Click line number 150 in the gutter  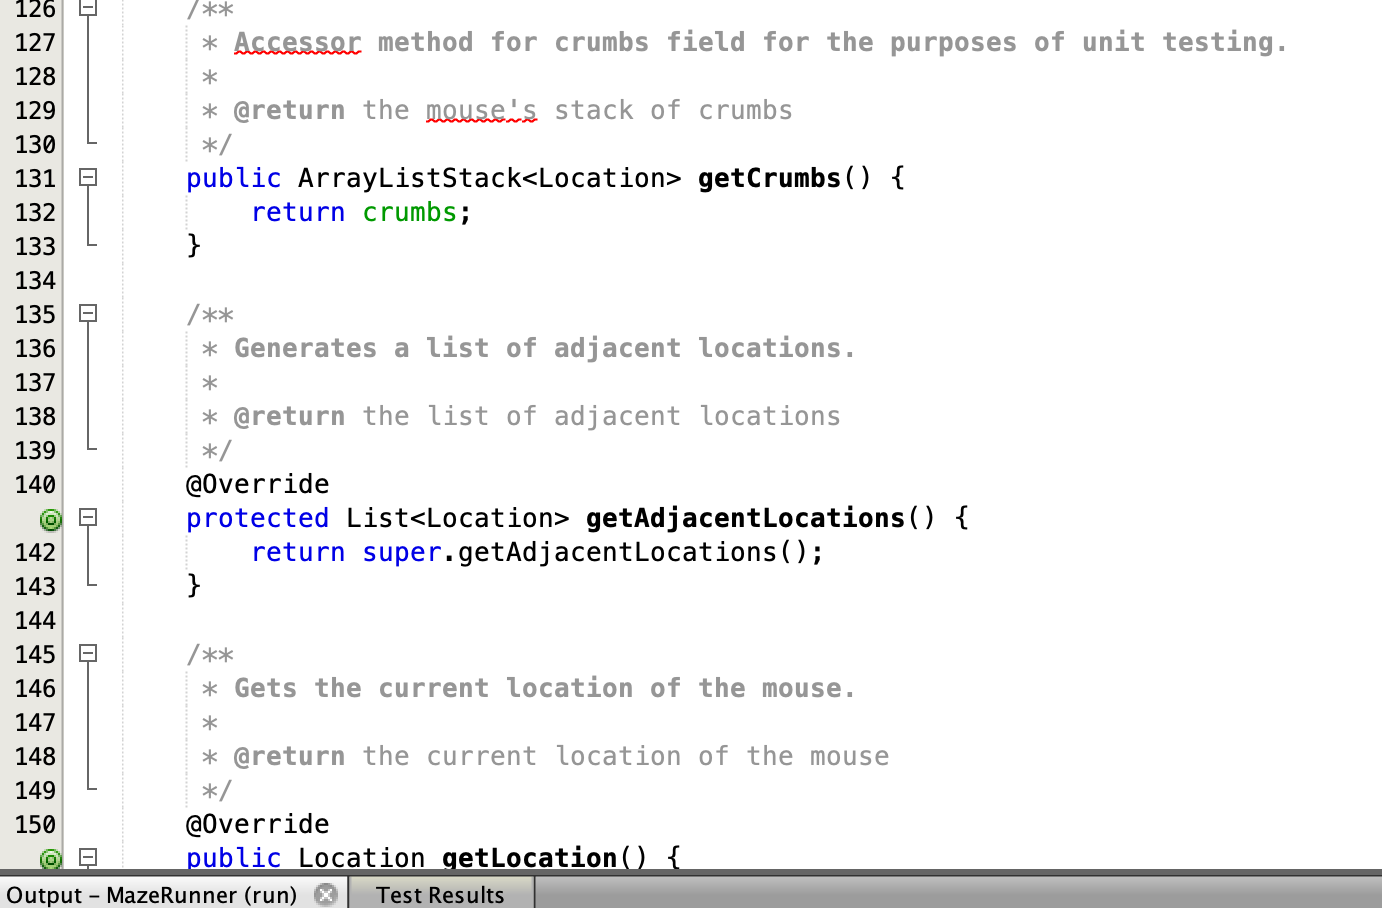tap(35, 824)
